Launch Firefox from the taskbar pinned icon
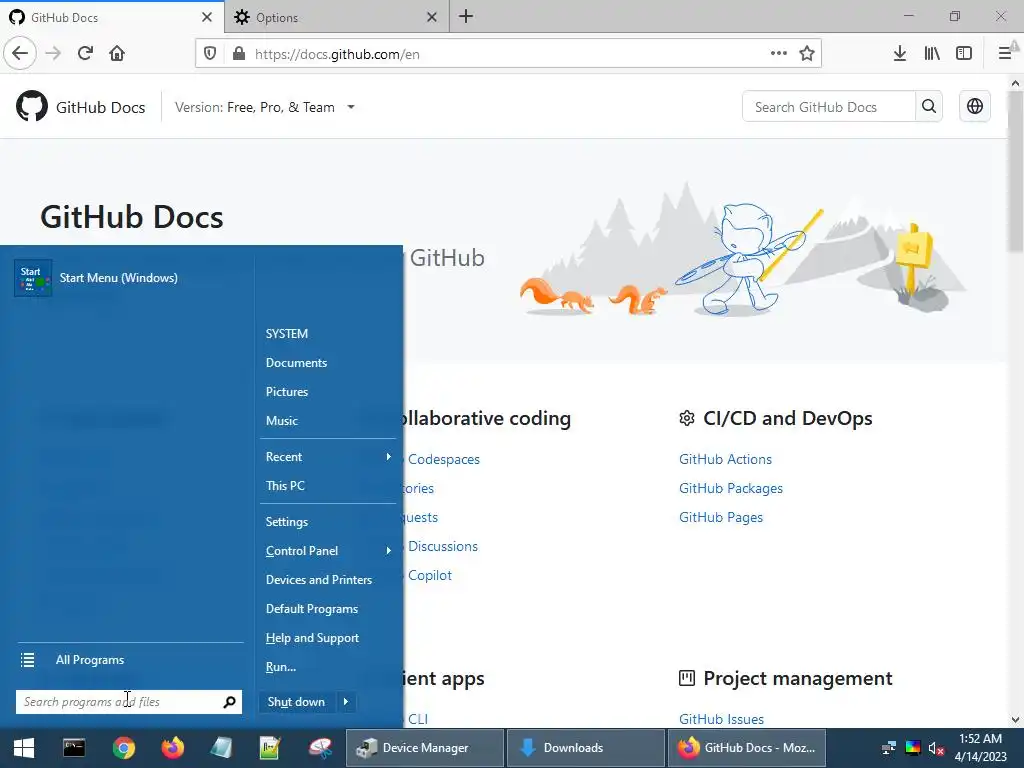 click(x=173, y=748)
